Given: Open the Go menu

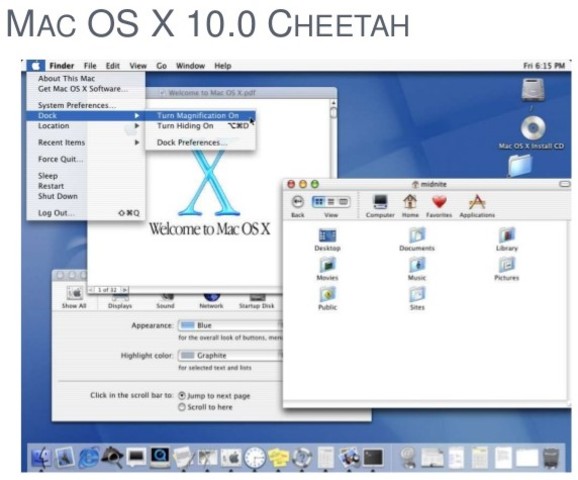Looking at the screenshot, I should pos(161,66).
